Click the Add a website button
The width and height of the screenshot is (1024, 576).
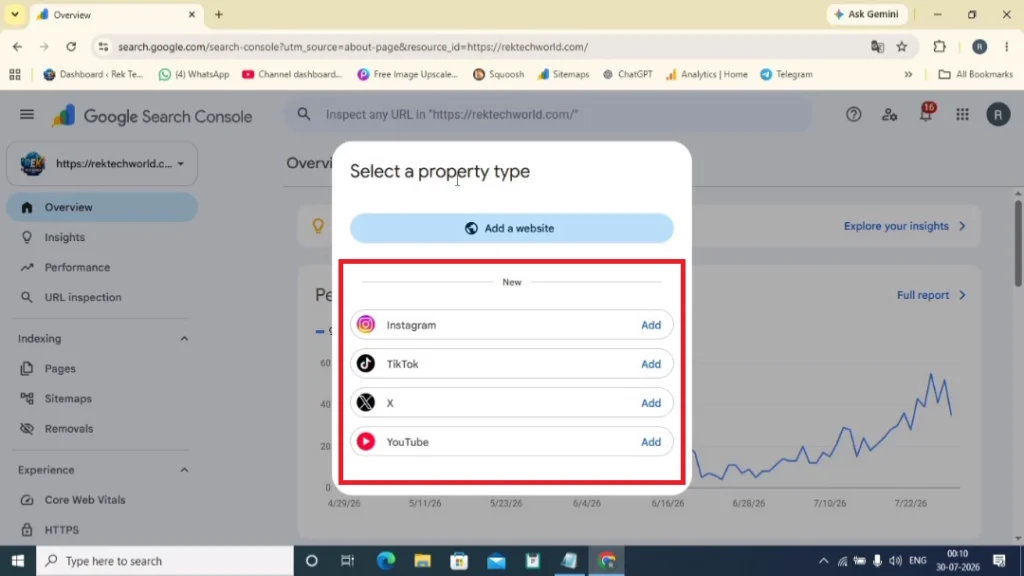511,229
